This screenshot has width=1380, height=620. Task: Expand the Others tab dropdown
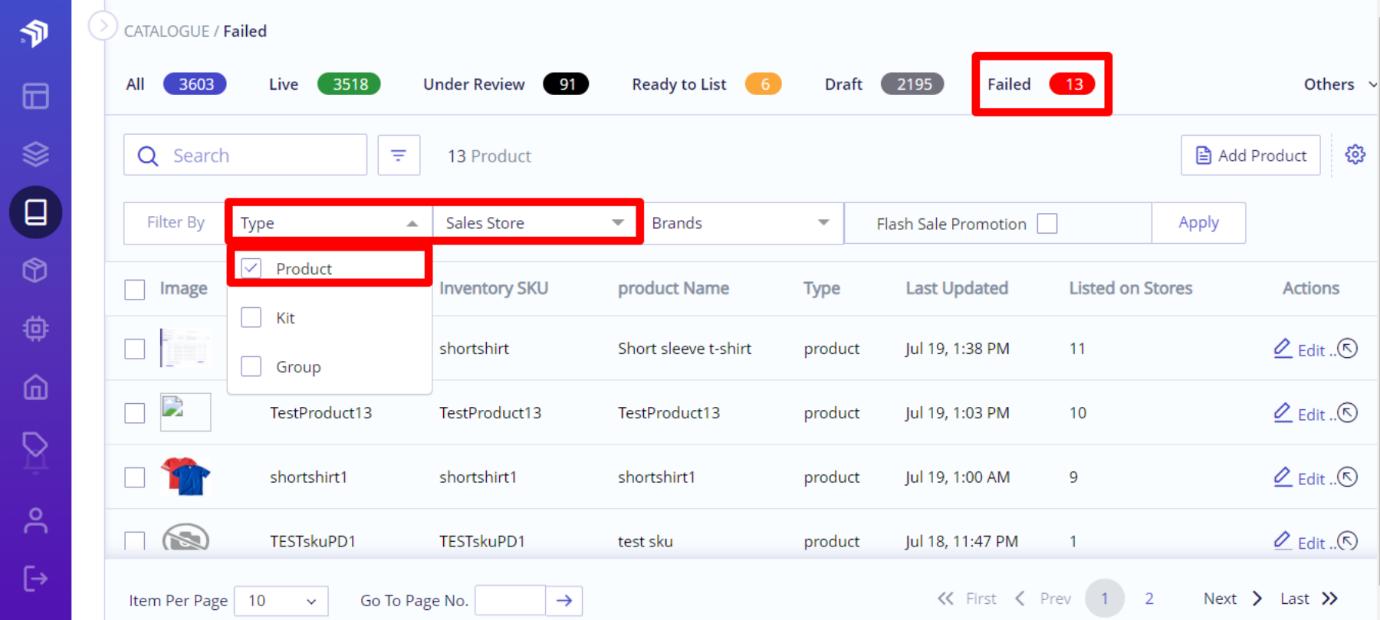point(1340,85)
